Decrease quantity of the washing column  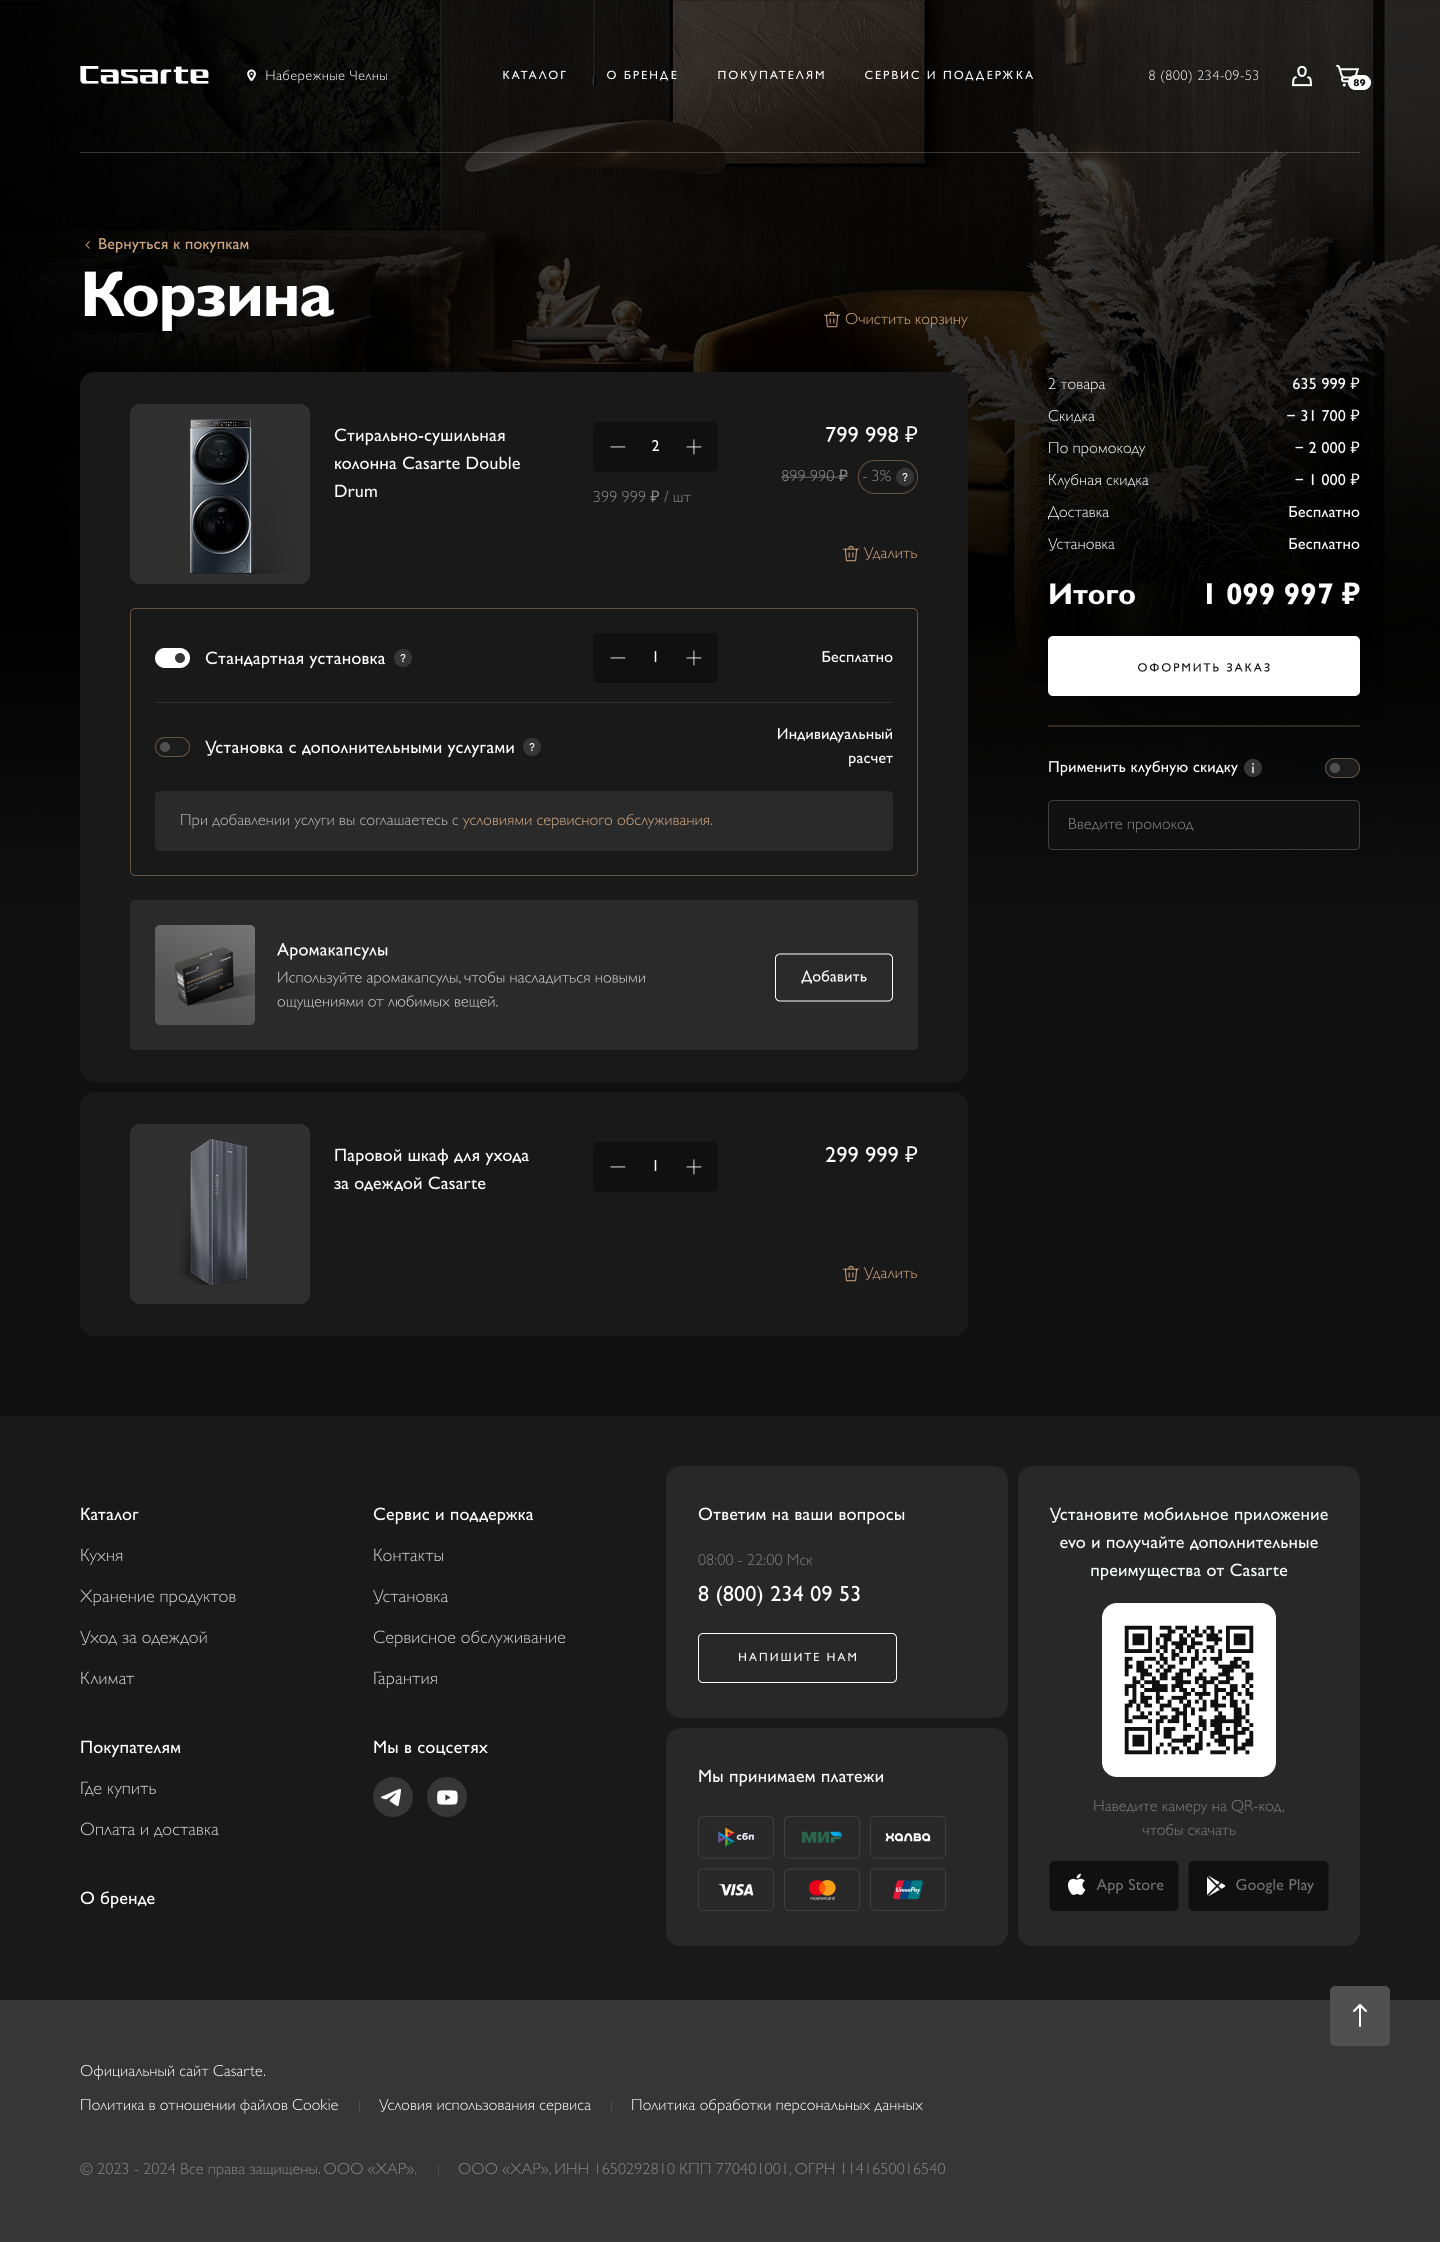click(618, 447)
